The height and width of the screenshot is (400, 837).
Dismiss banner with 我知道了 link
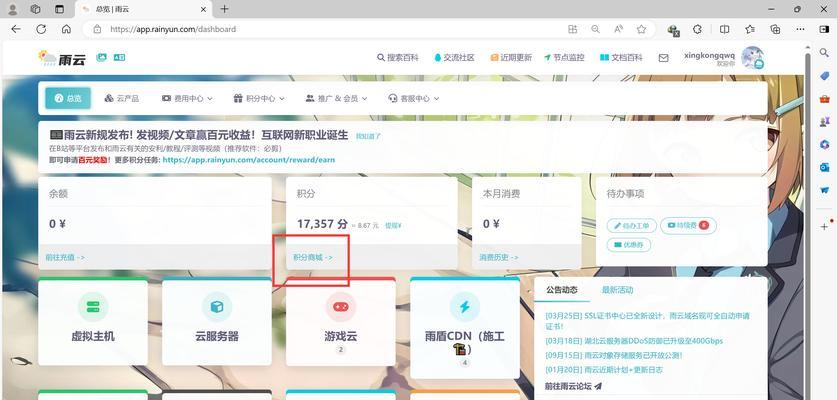368,136
